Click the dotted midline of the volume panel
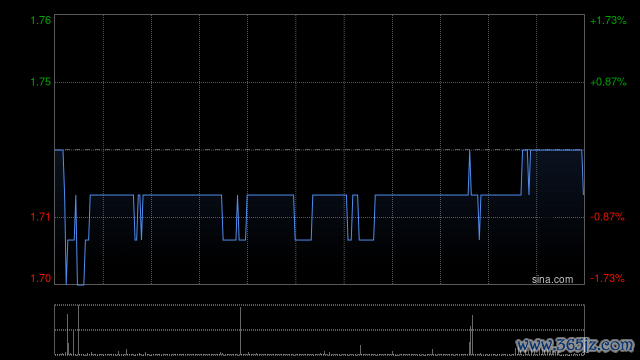The height and width of the screenshot is (360, 640). 319,330
